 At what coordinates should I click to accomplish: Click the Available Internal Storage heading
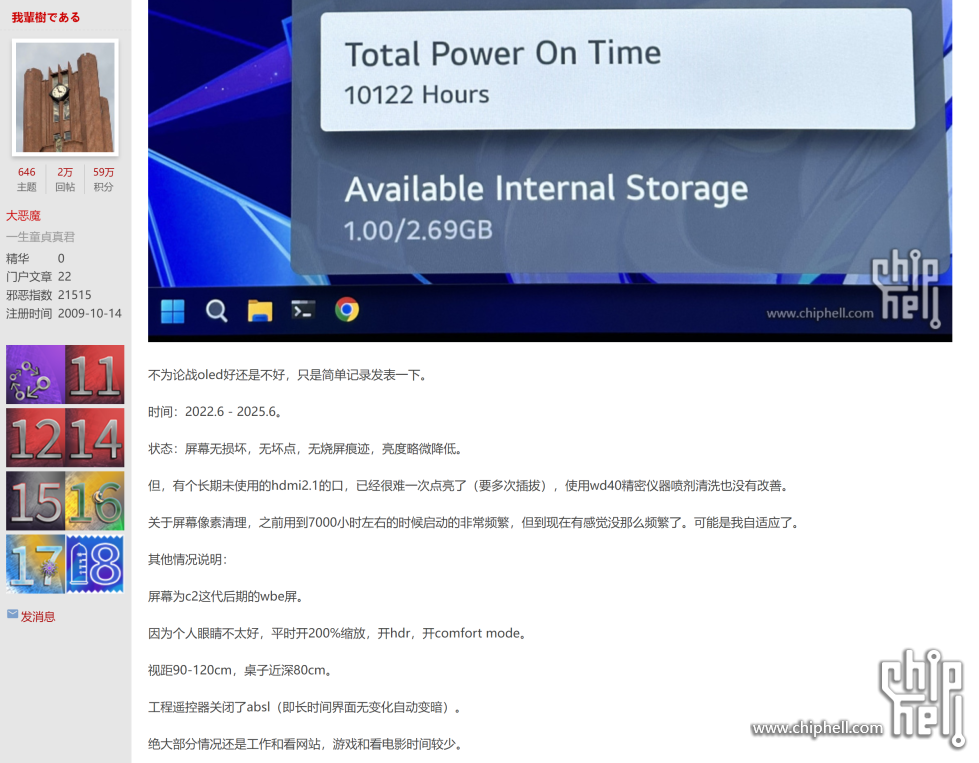(546, 189)
